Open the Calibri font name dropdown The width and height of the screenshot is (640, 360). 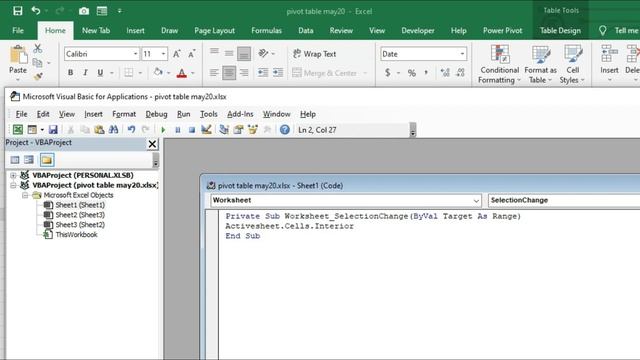[135, 54]
